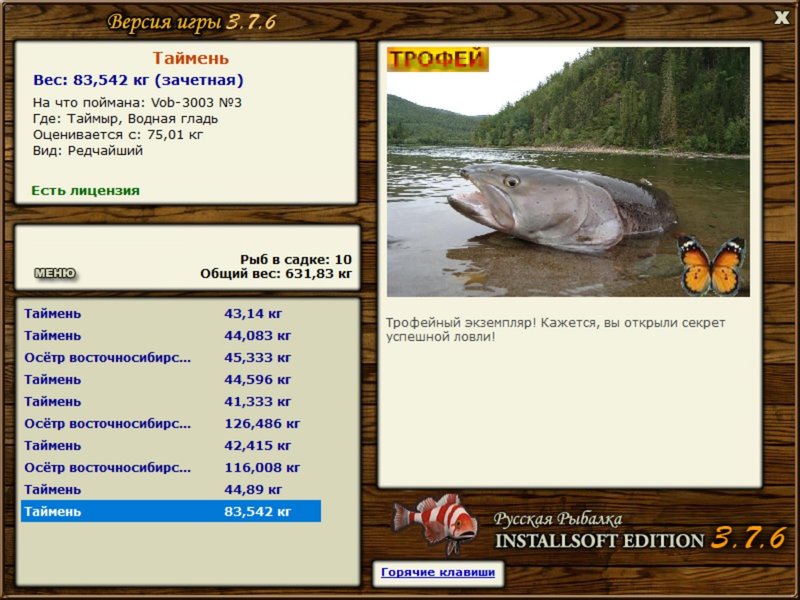Click the red striped fish logo
This screenshot has width=800, height=600.
click(435, 523)
